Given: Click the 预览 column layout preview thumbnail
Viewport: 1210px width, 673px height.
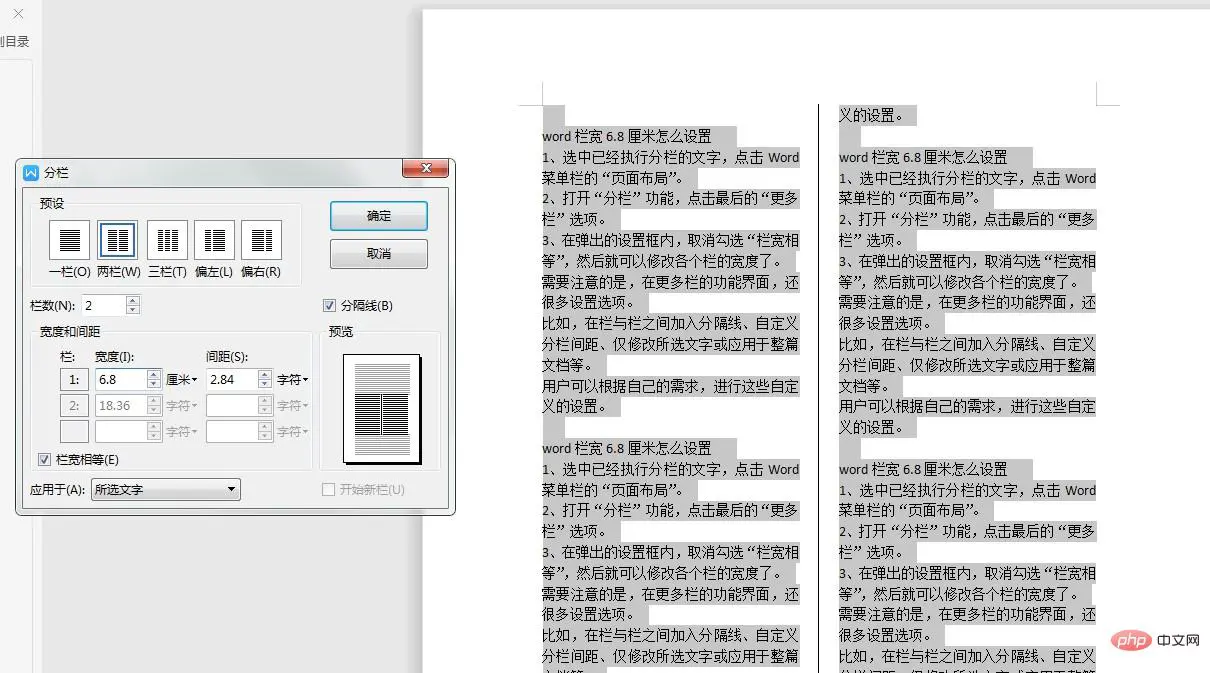Looking at the screenshot, I should pos(381,408).
